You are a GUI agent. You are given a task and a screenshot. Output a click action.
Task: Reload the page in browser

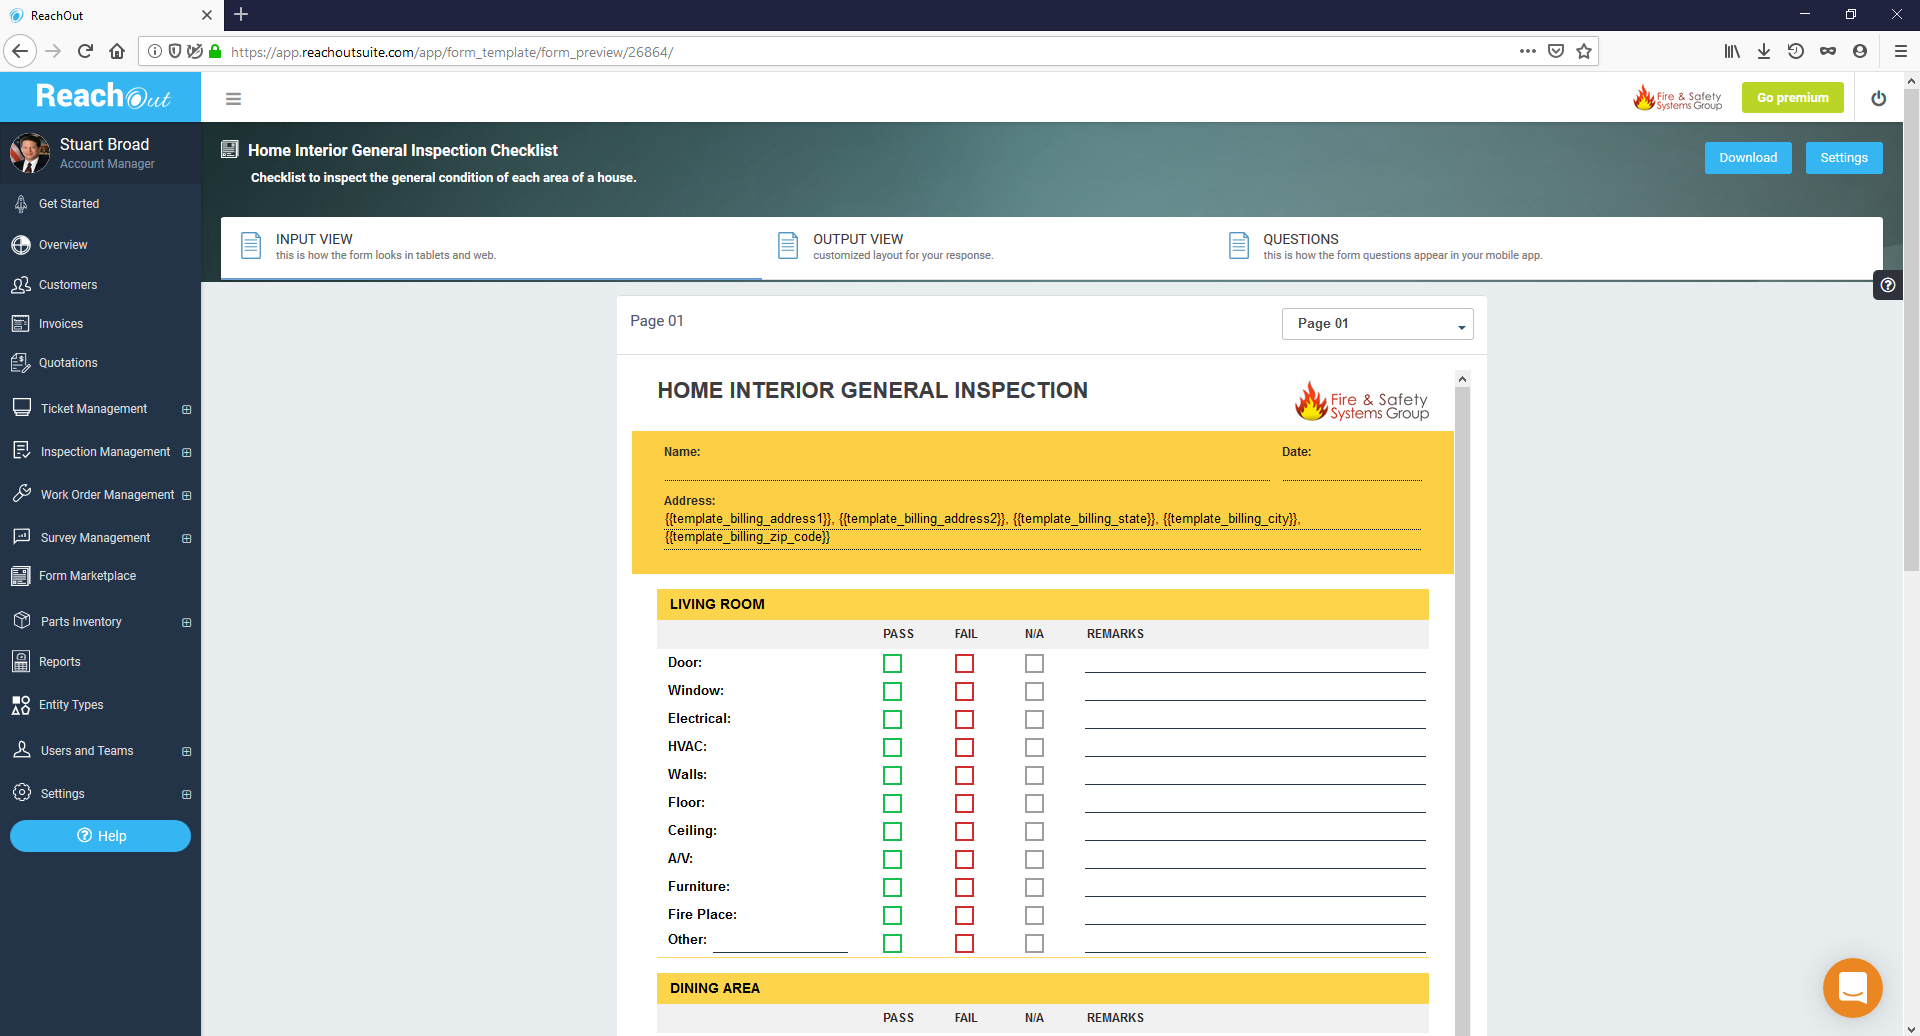(x=85, y=51)
